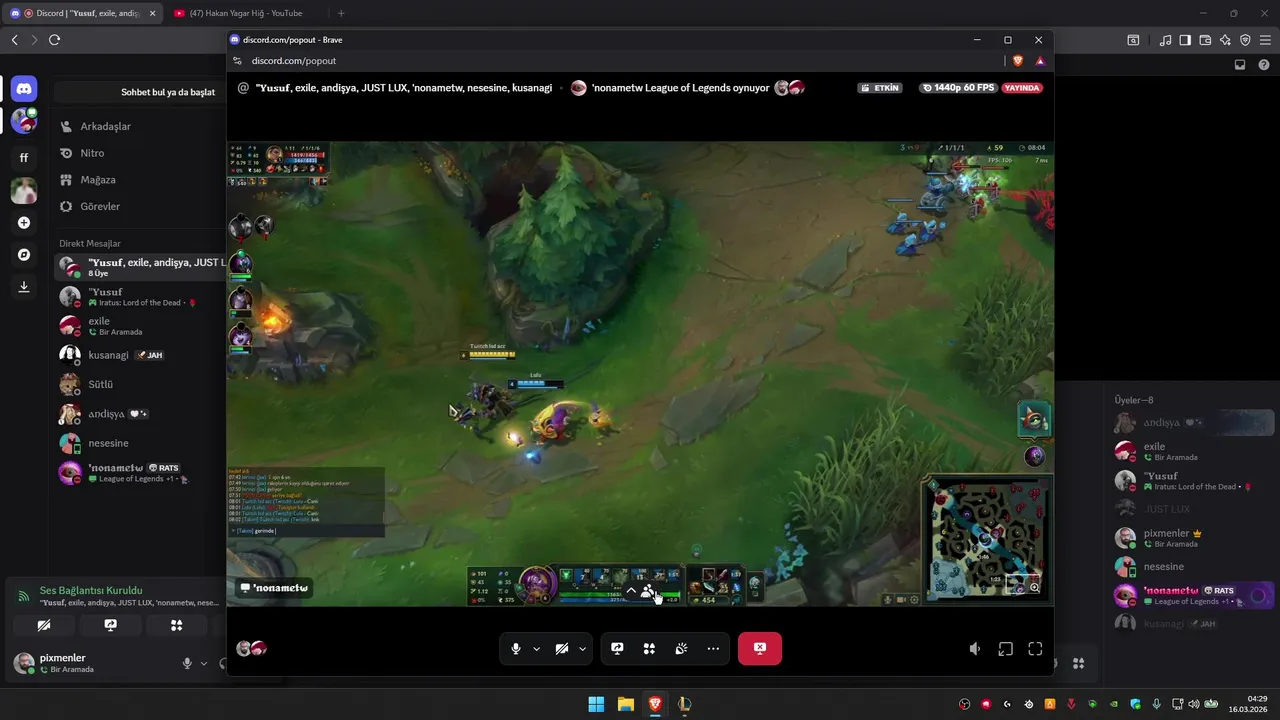
Task: Open more options three dots in popout
Action: (x=713, y=649)
